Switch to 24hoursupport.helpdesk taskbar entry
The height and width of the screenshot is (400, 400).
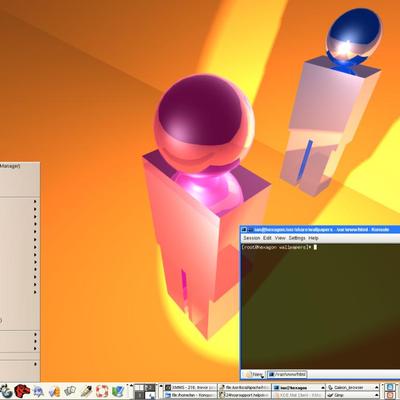click(244, 395)
